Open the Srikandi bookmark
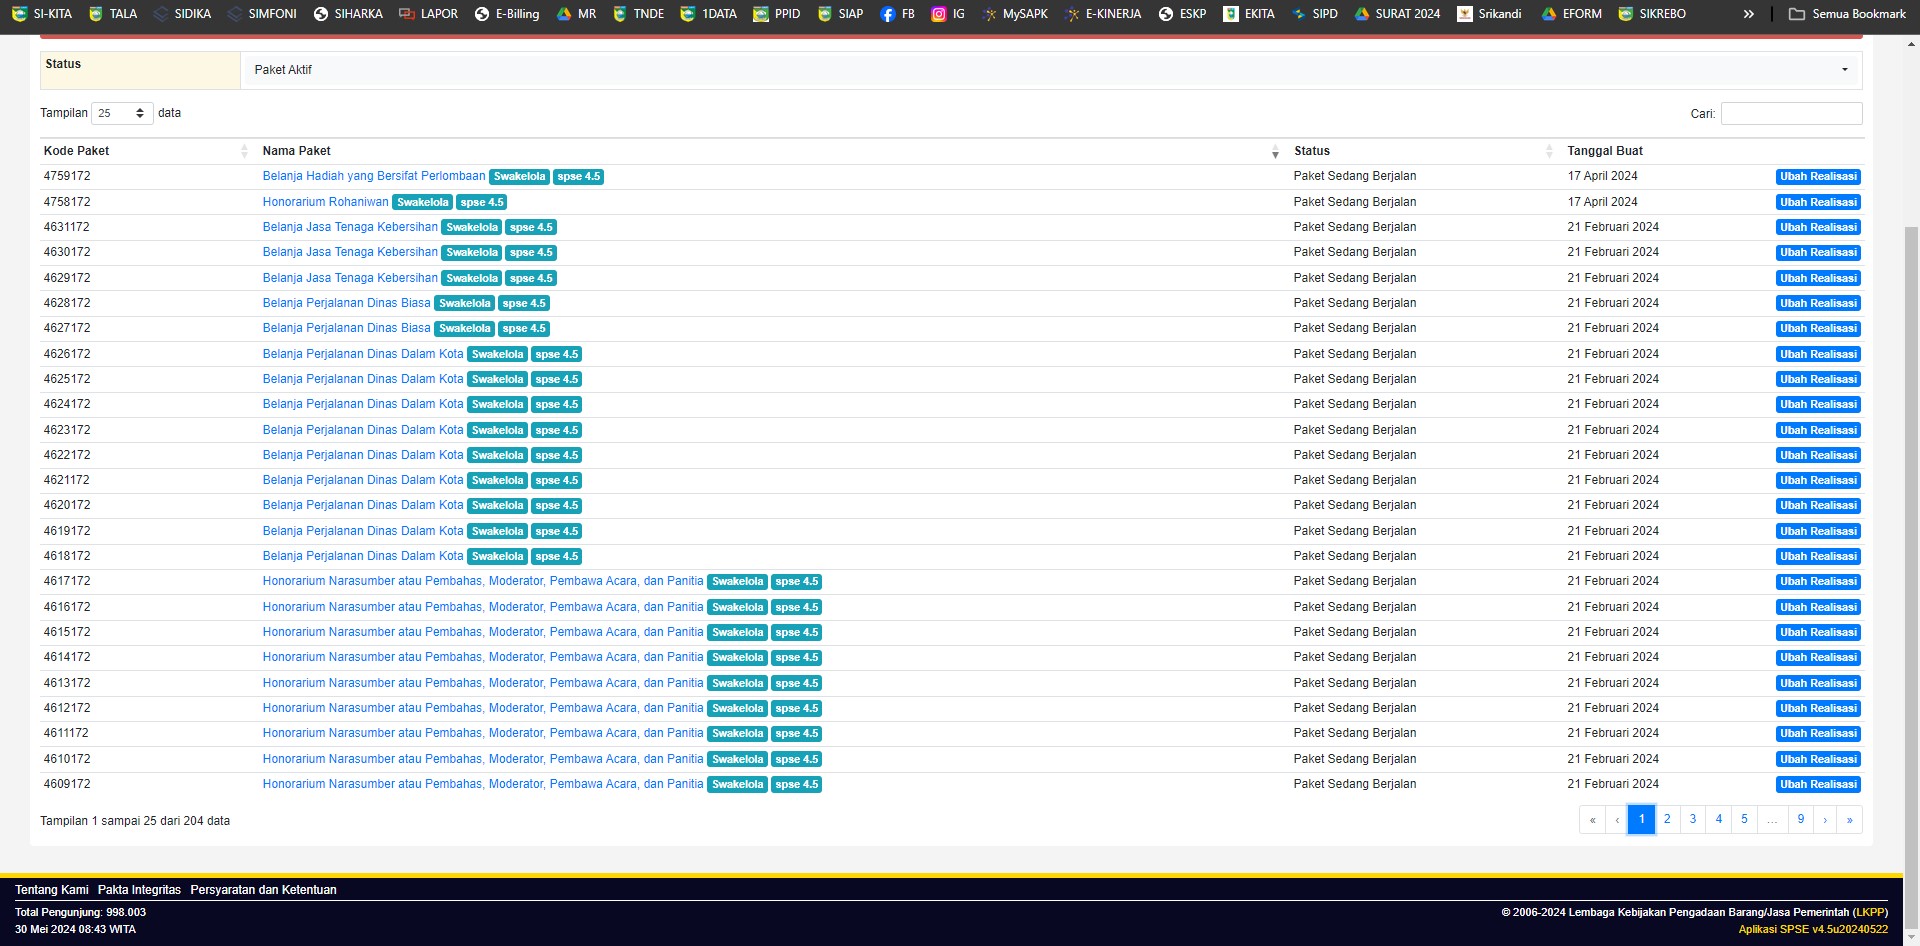This screenshot has height=946, width=1920. [1490, 14]
